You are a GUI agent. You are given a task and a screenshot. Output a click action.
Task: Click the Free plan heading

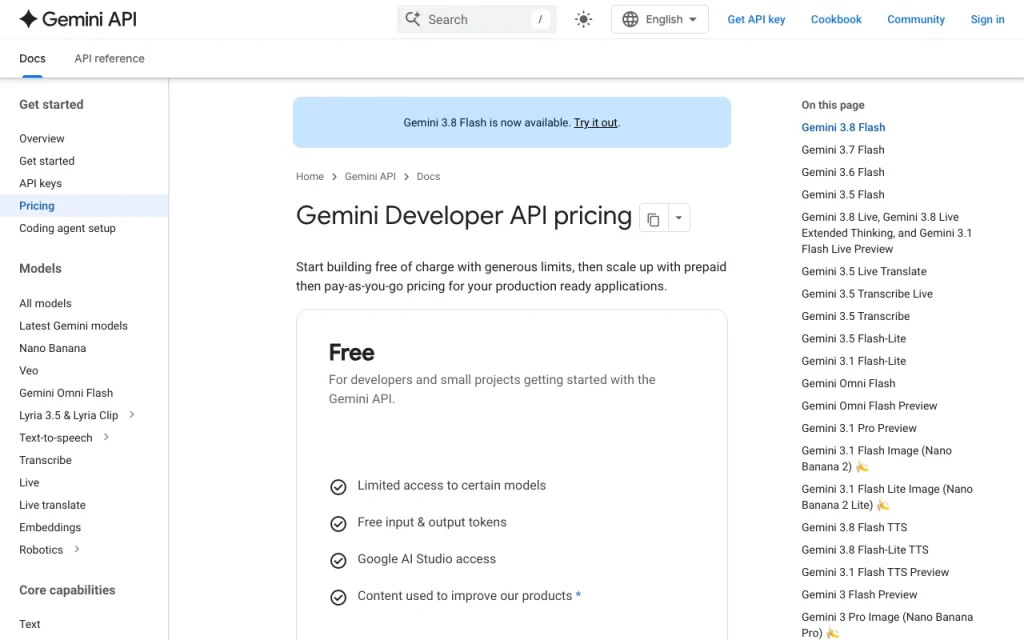[x=351, y=353]
